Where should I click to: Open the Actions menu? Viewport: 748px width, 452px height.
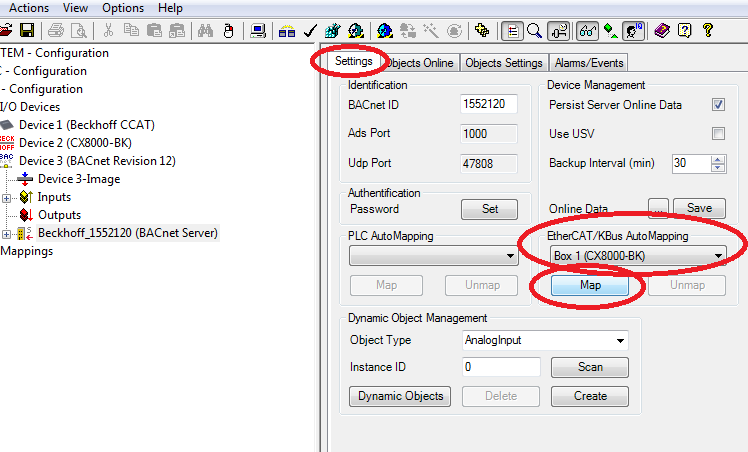pos(29,8)
